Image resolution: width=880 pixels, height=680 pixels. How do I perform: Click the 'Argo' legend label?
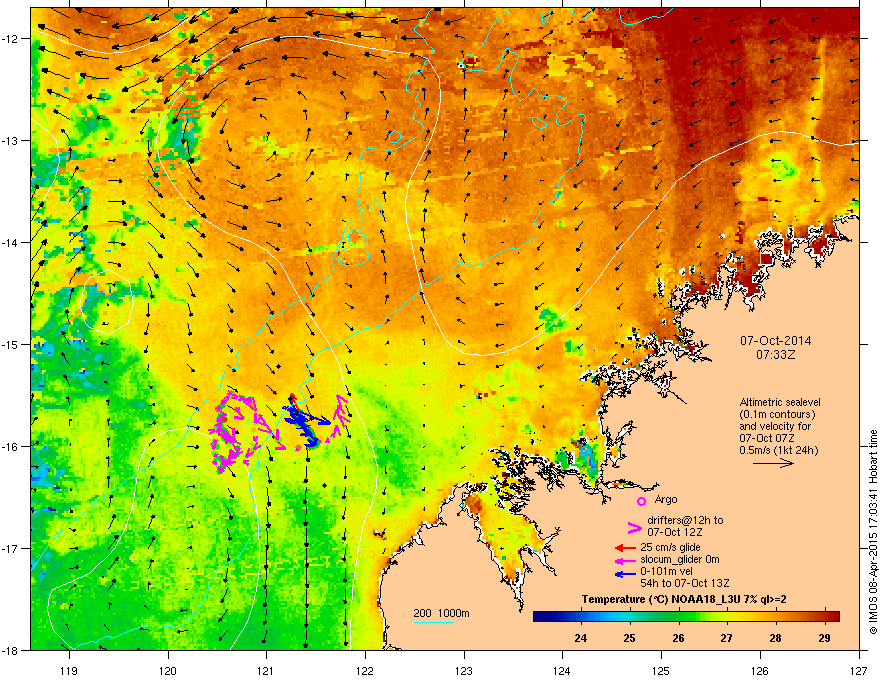tap(666, 499)
